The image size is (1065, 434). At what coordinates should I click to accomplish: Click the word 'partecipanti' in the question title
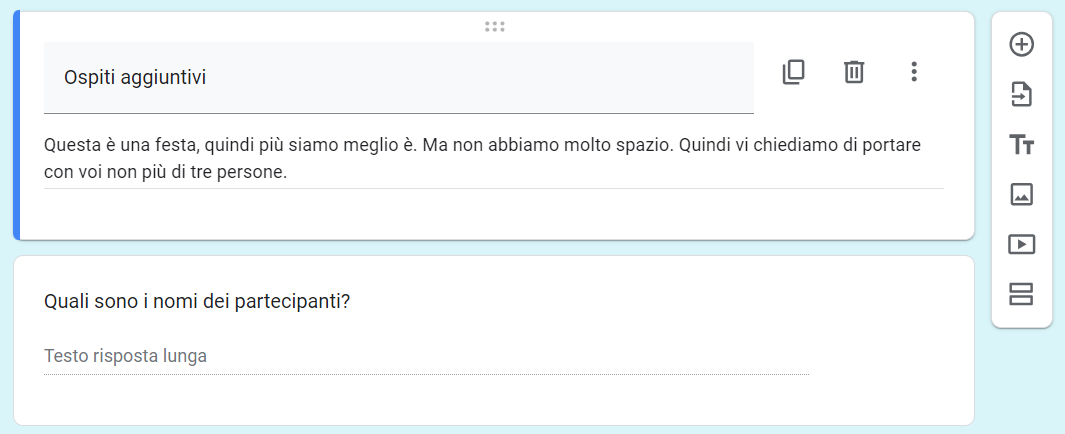pos(290,301)
